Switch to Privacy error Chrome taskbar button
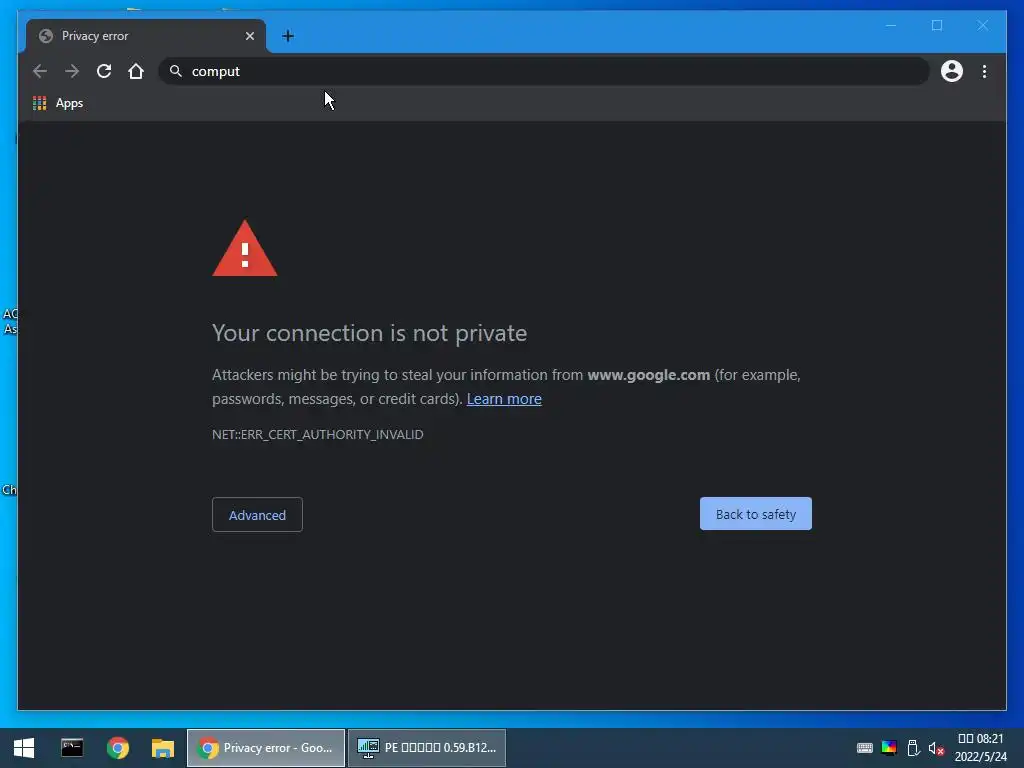1024x768 pixels. click(266, 748)
